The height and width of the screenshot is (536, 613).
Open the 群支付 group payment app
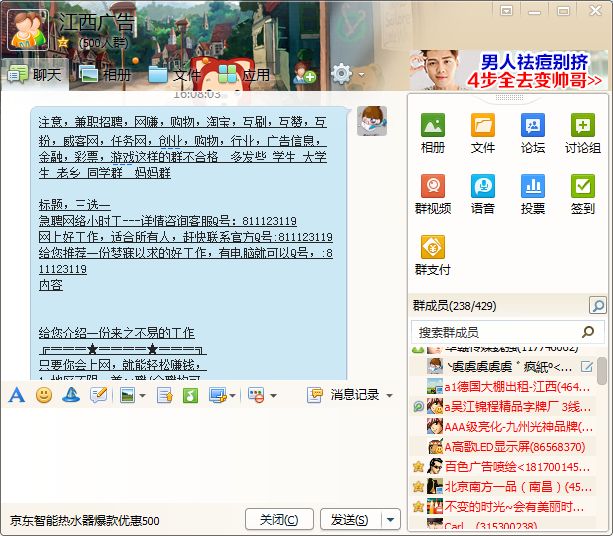[433, 255]
